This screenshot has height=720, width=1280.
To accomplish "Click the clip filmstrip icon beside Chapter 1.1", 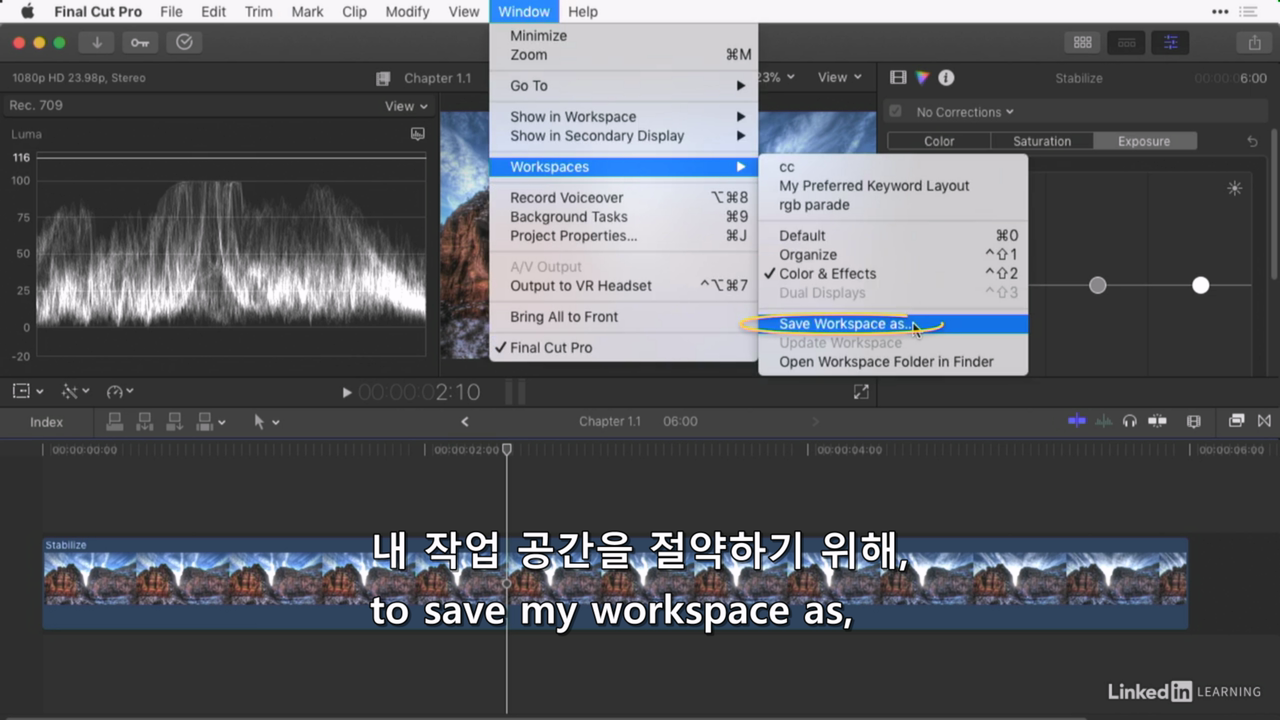I will pos(383,78).
